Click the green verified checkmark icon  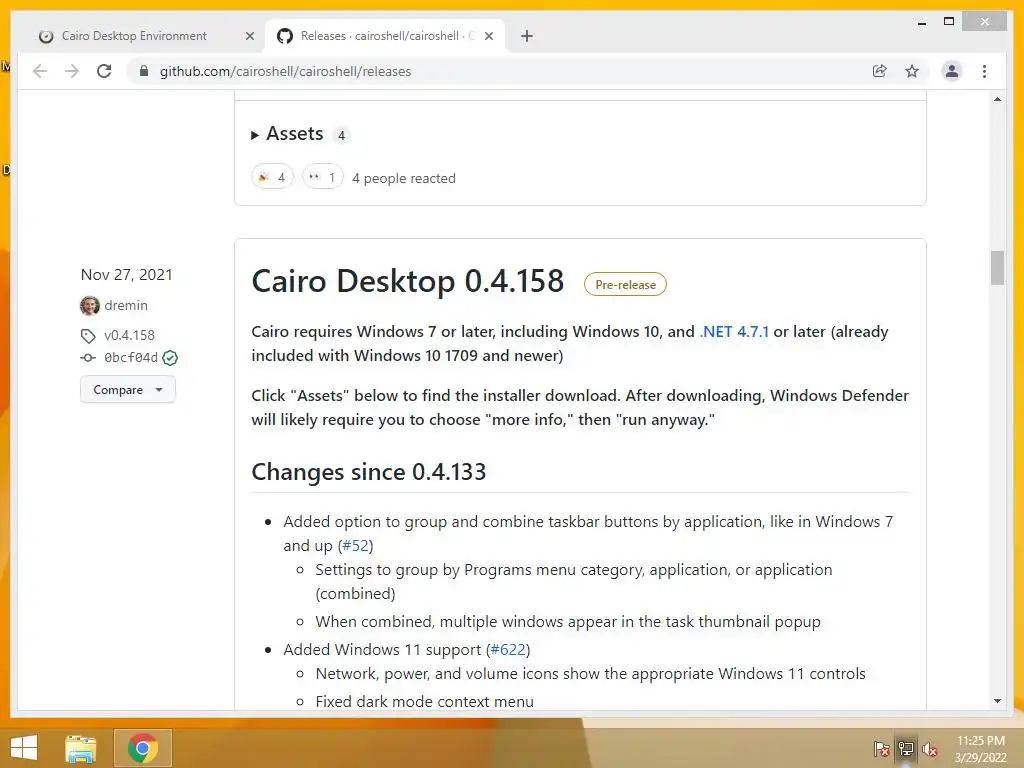click(170, 358)
